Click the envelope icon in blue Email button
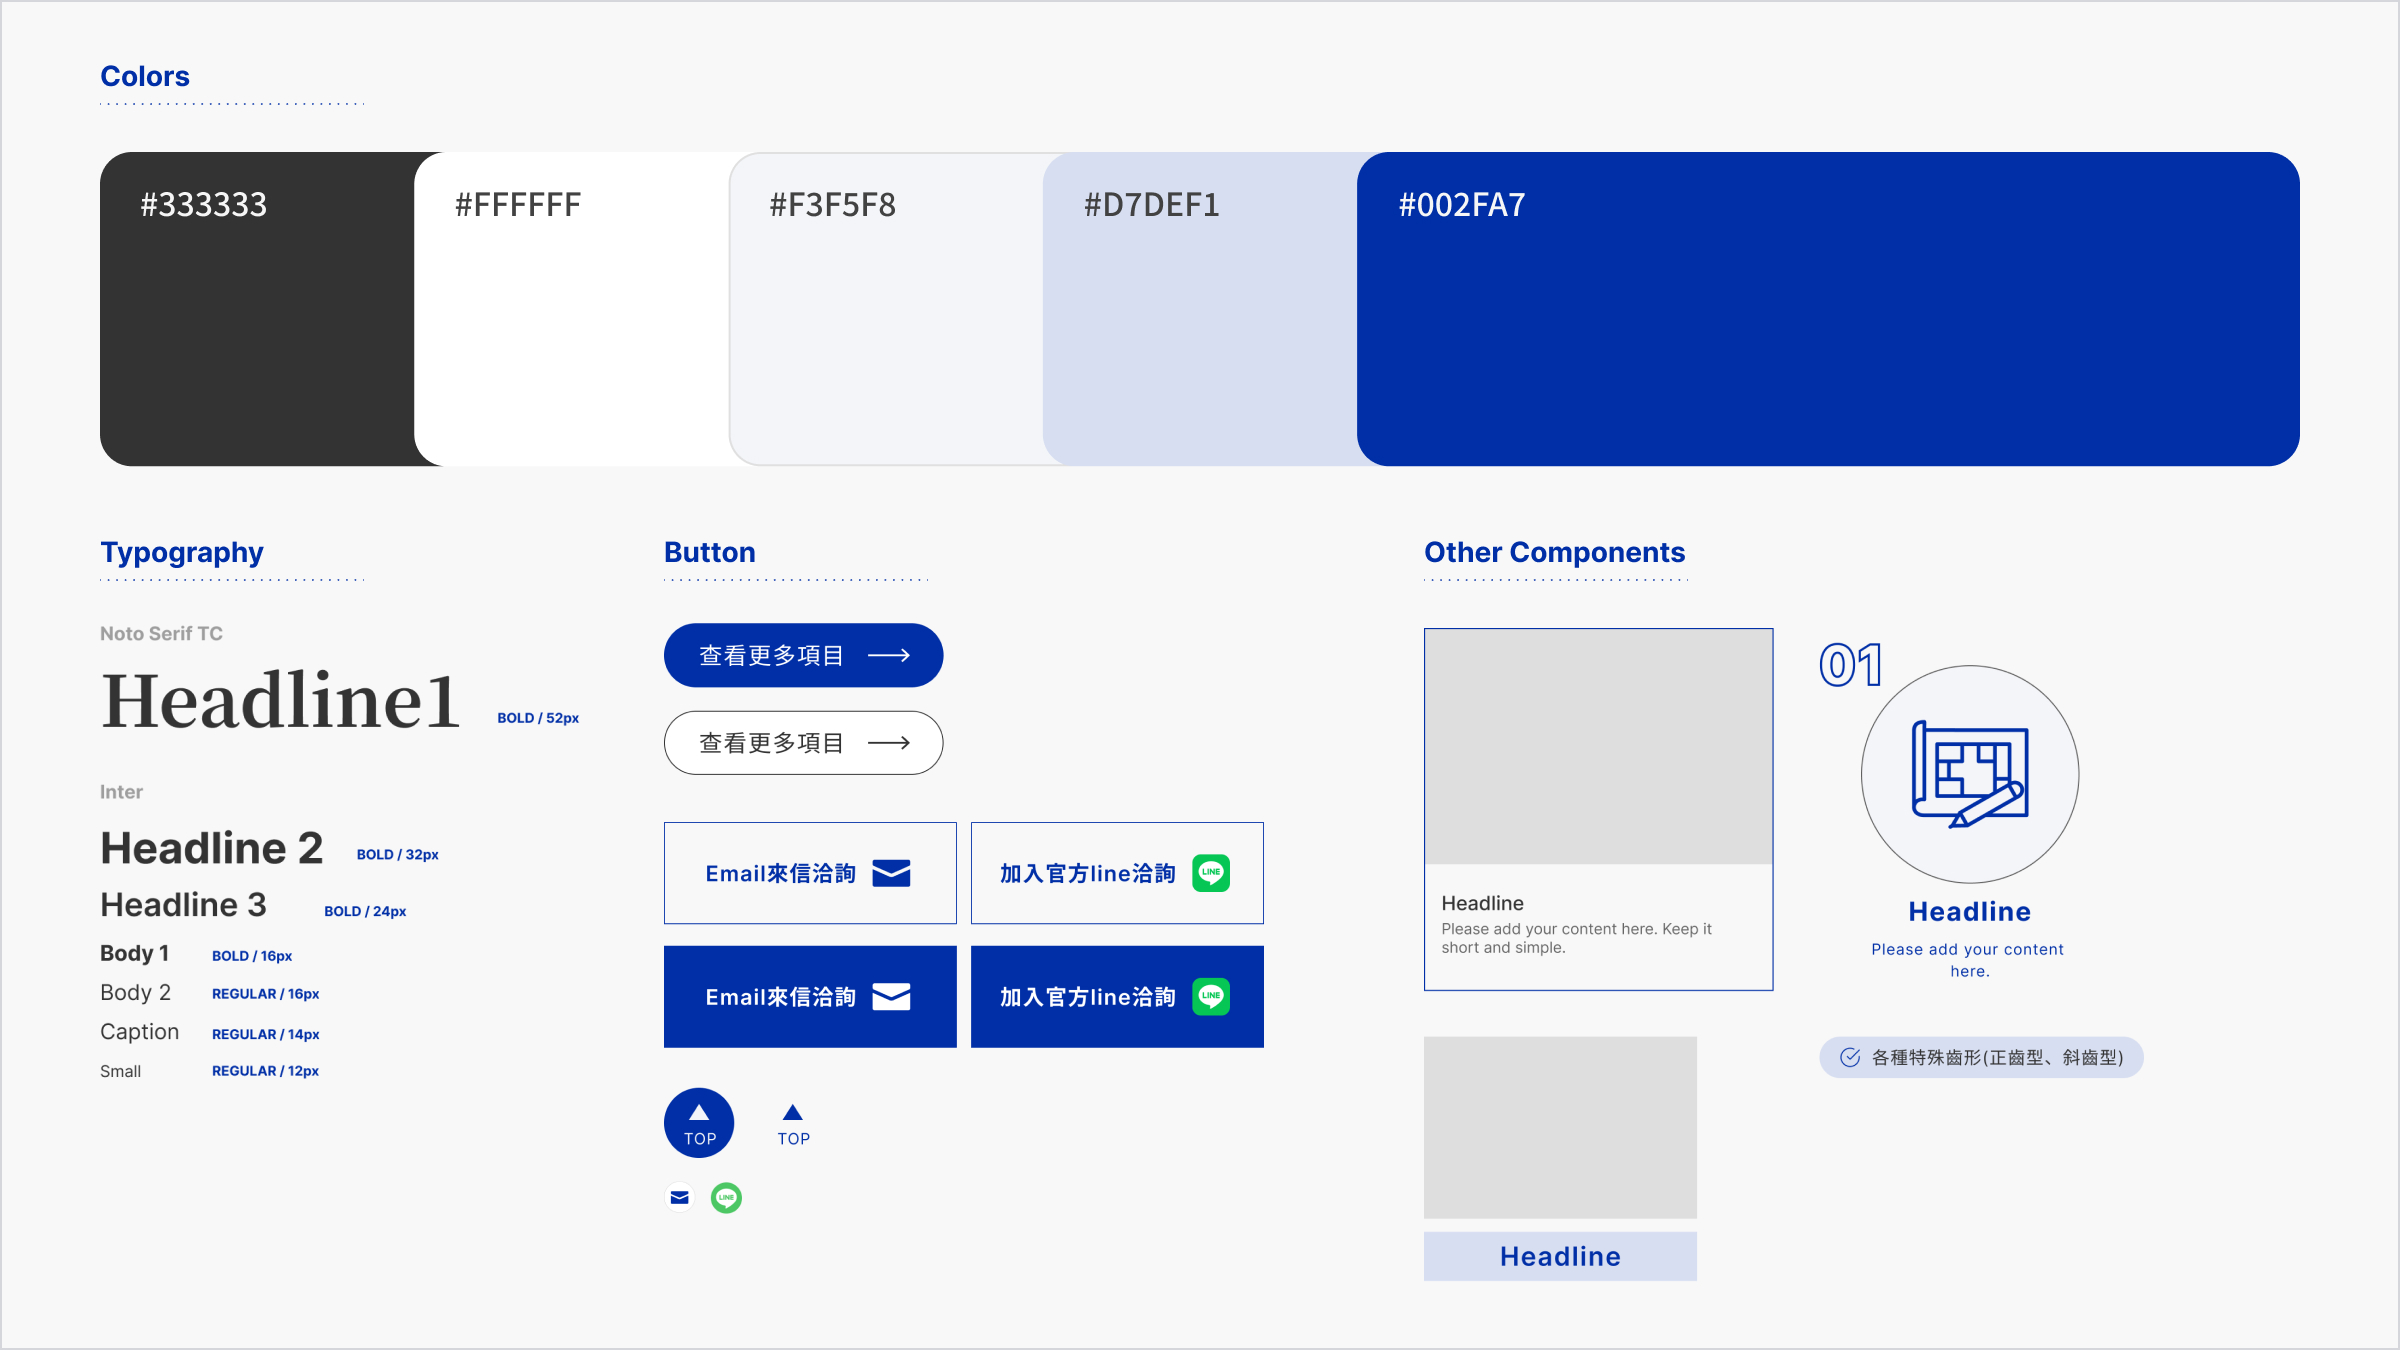Image resolution: width=2400 pixels, height=1350 pixels. pos(891,997)
